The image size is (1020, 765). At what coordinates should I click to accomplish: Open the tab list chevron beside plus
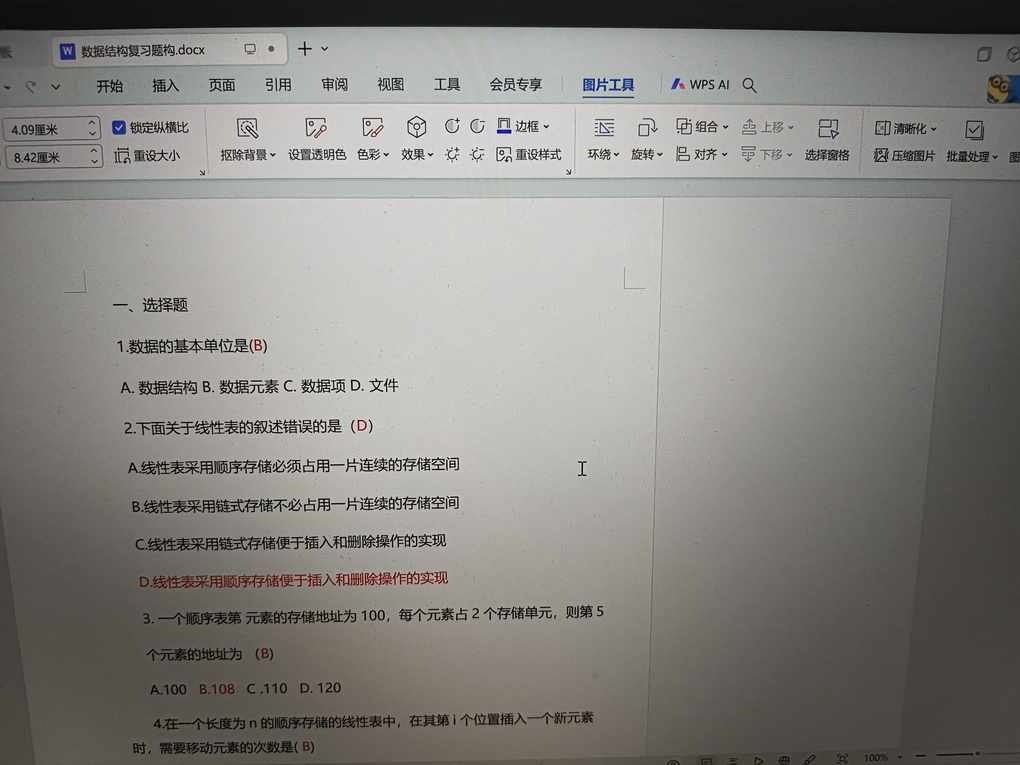325,49
